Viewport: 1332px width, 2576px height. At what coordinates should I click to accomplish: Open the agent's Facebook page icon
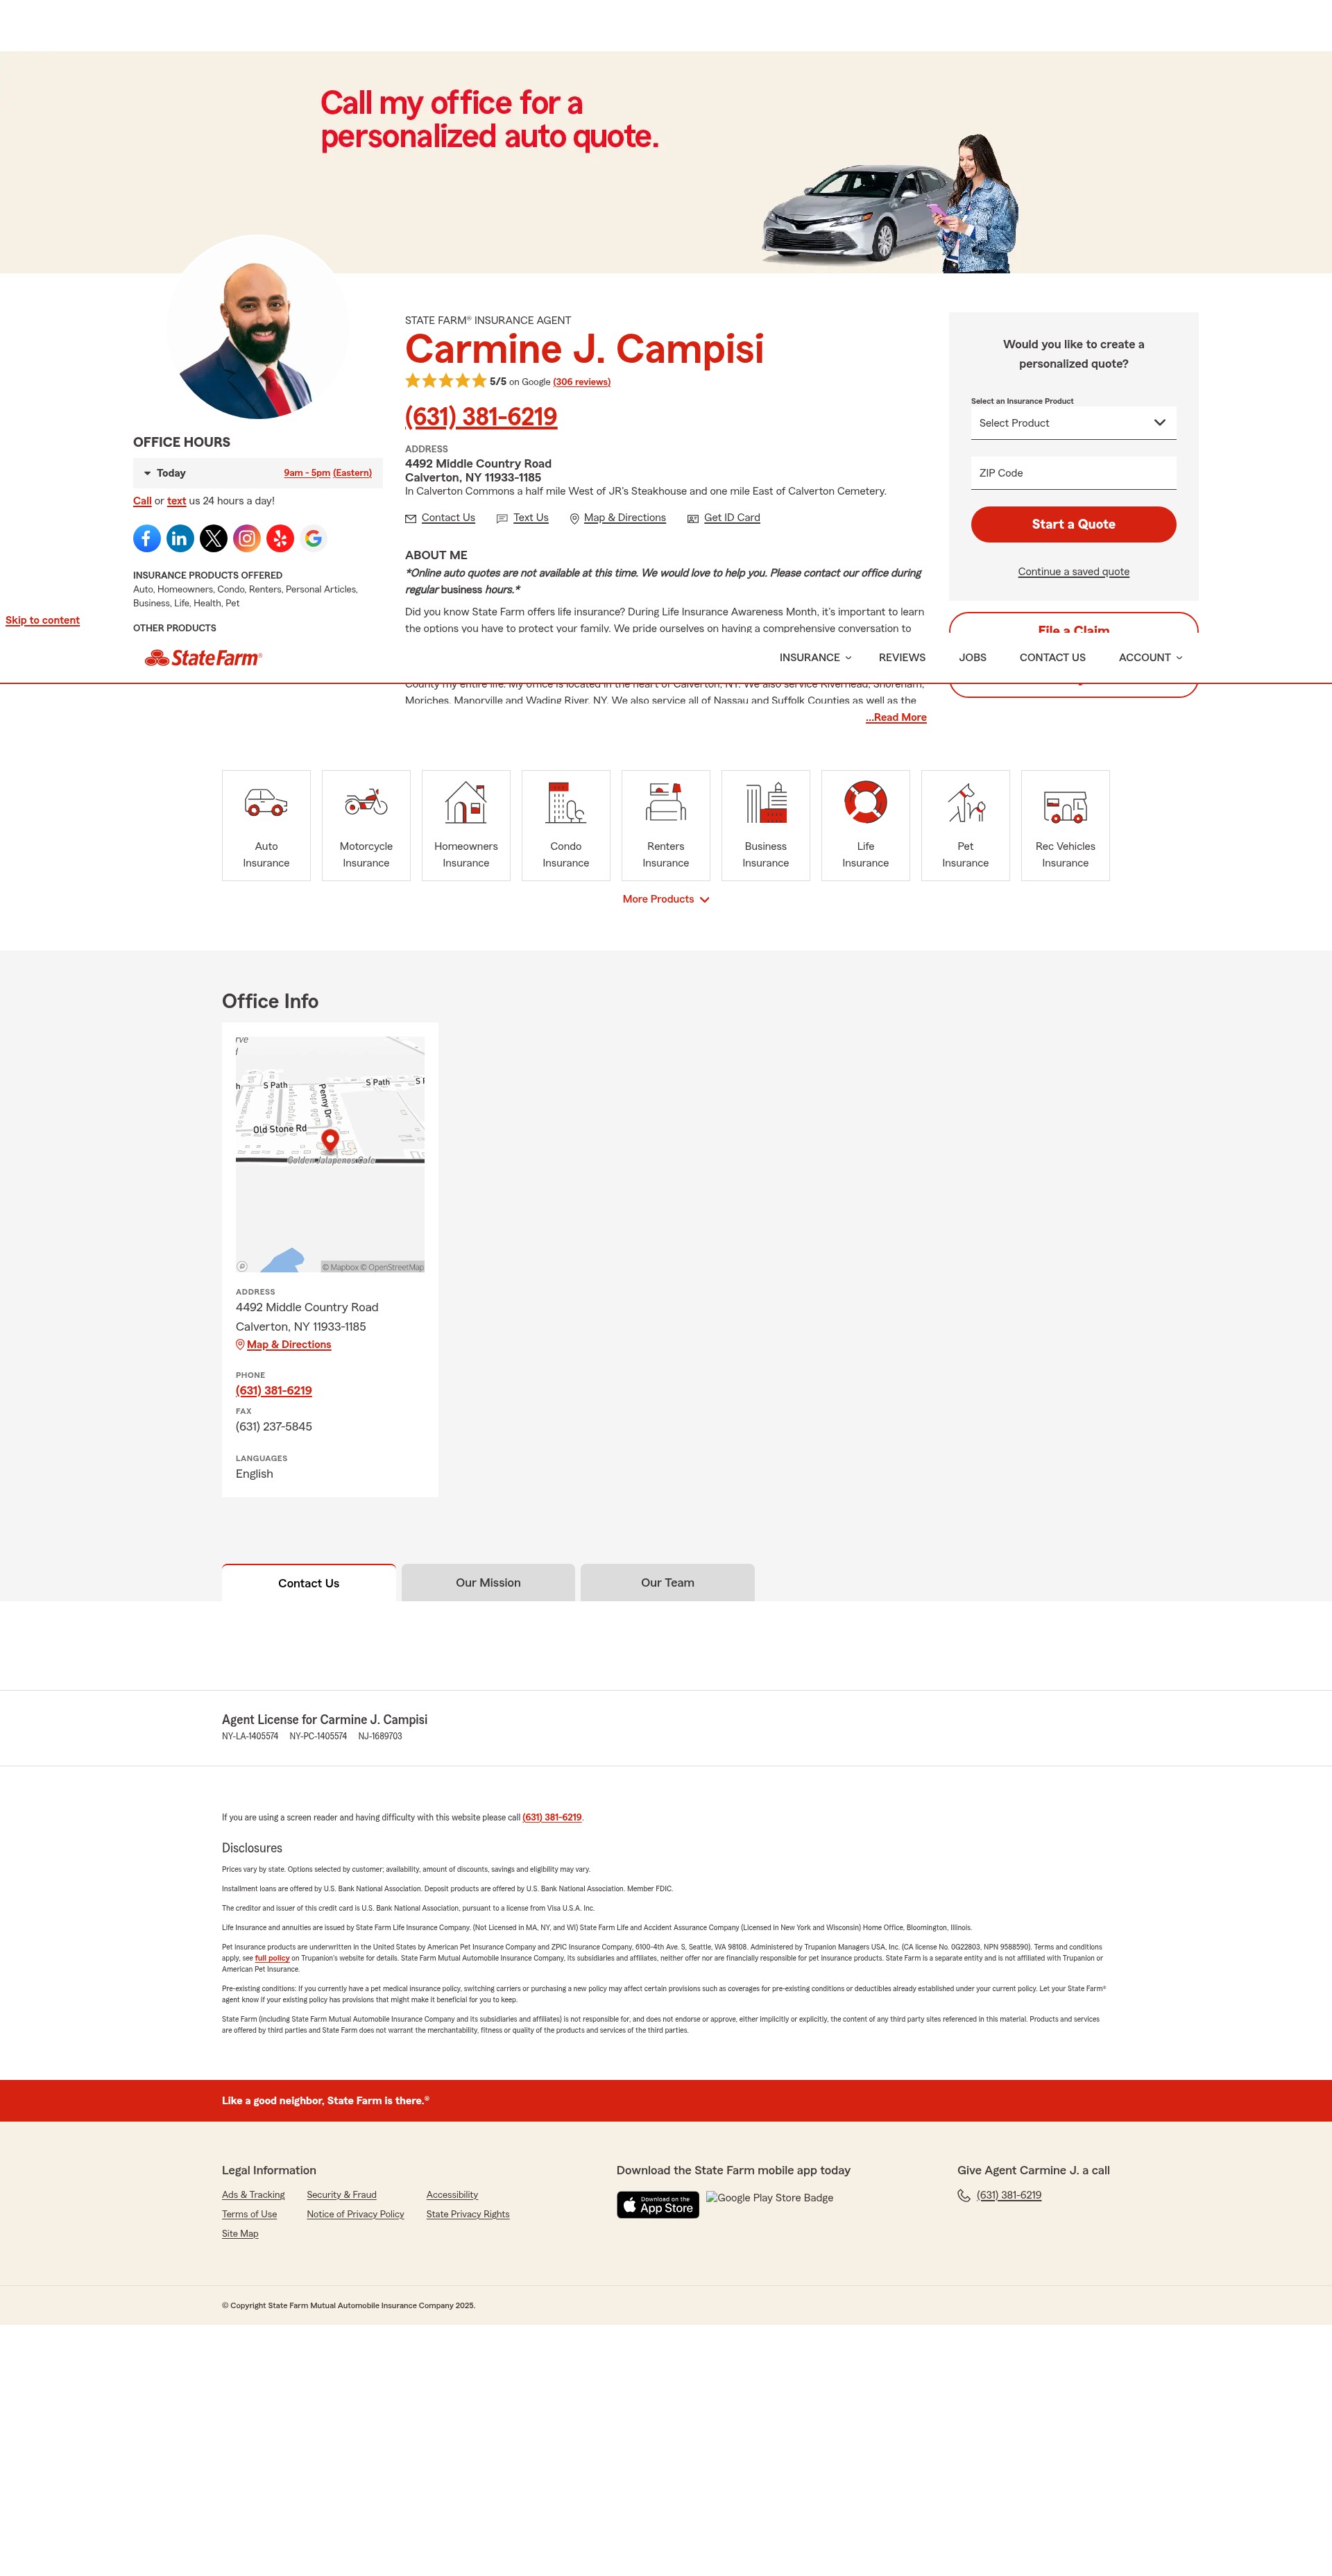(146, 539)
